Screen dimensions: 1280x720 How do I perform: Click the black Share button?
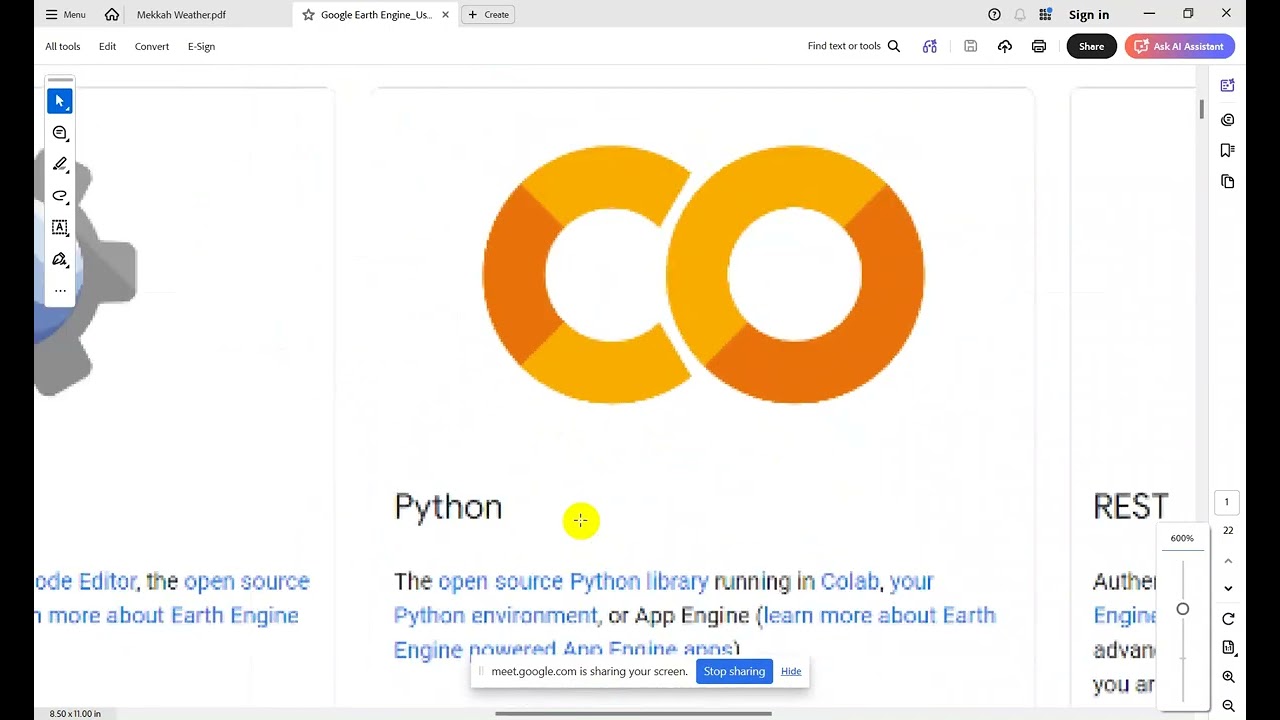[1091, 46]
